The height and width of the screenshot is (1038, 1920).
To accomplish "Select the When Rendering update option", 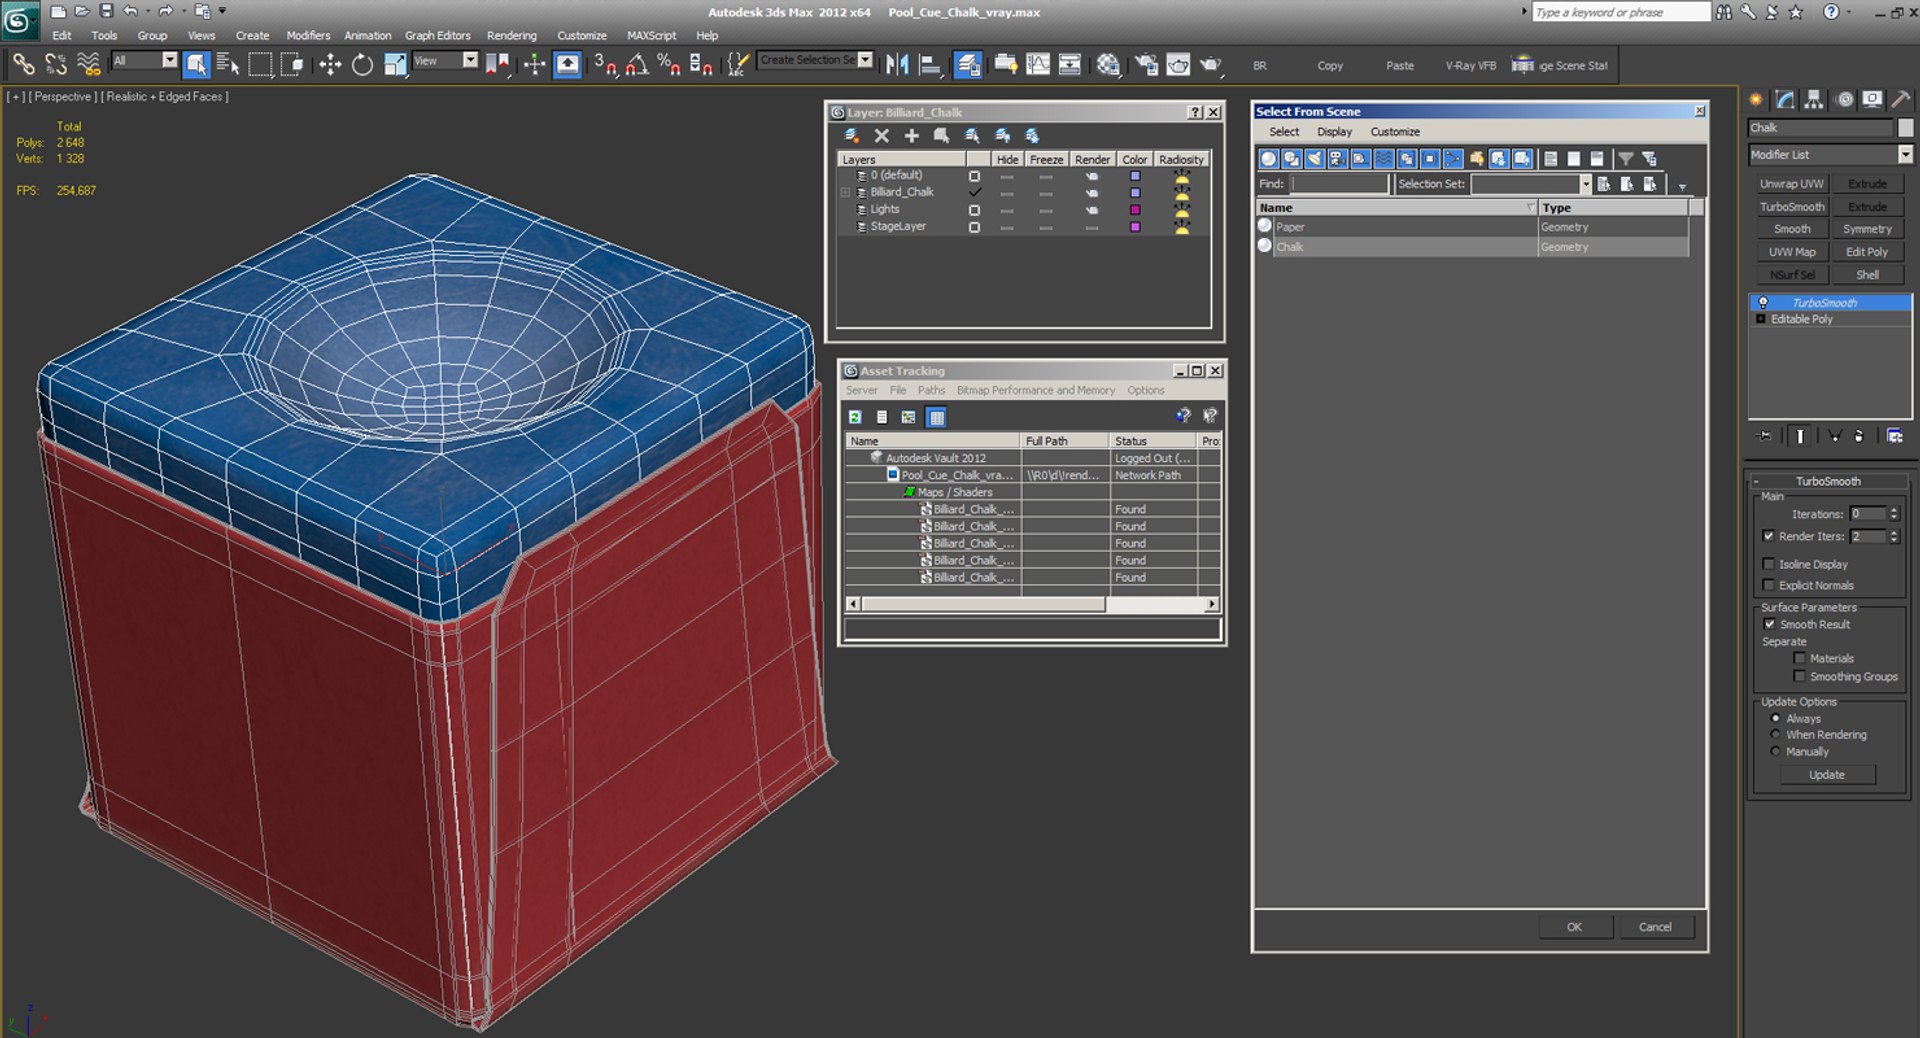I will [x=1776, y=735].
